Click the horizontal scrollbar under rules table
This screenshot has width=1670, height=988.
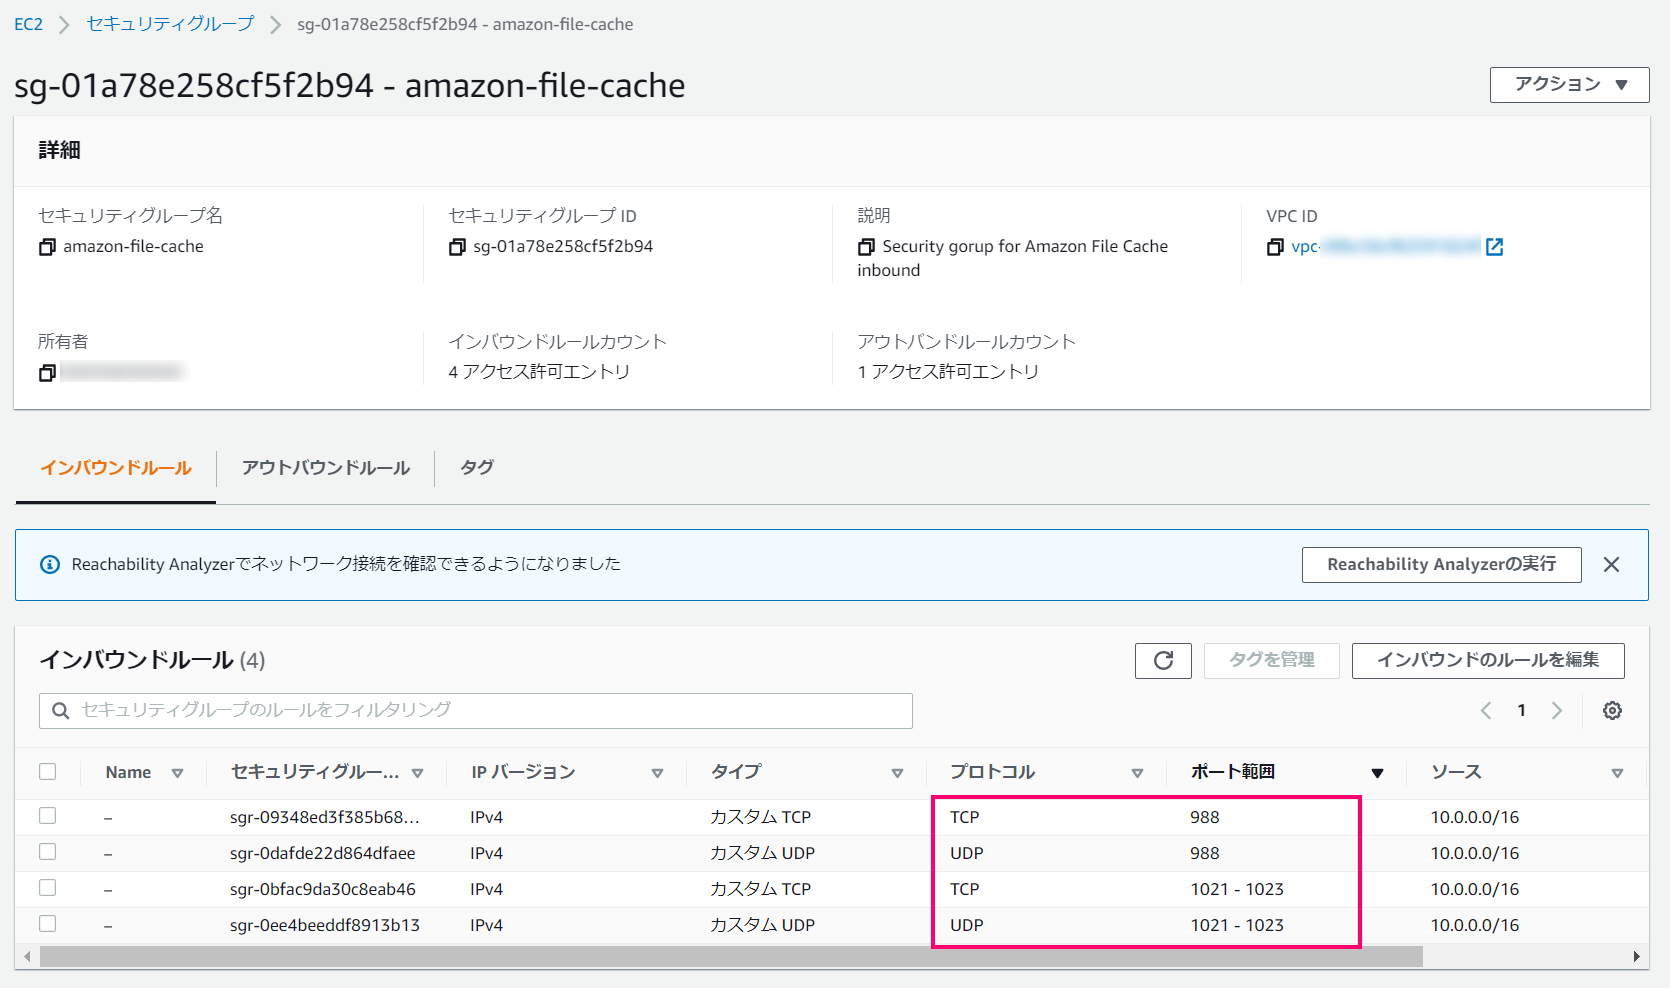(731, 957)
